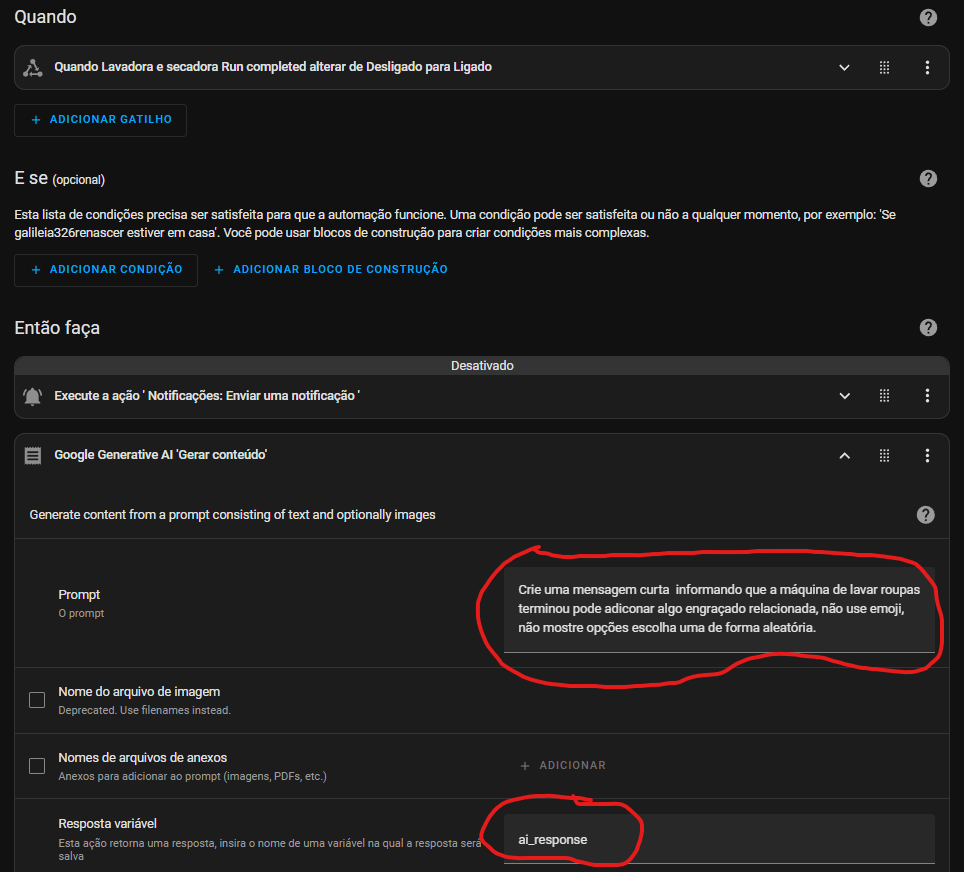Open three-dot menu on Lavadora trigger
The image size is (964, 872).
pyautogui.click(x=927, y=68)
